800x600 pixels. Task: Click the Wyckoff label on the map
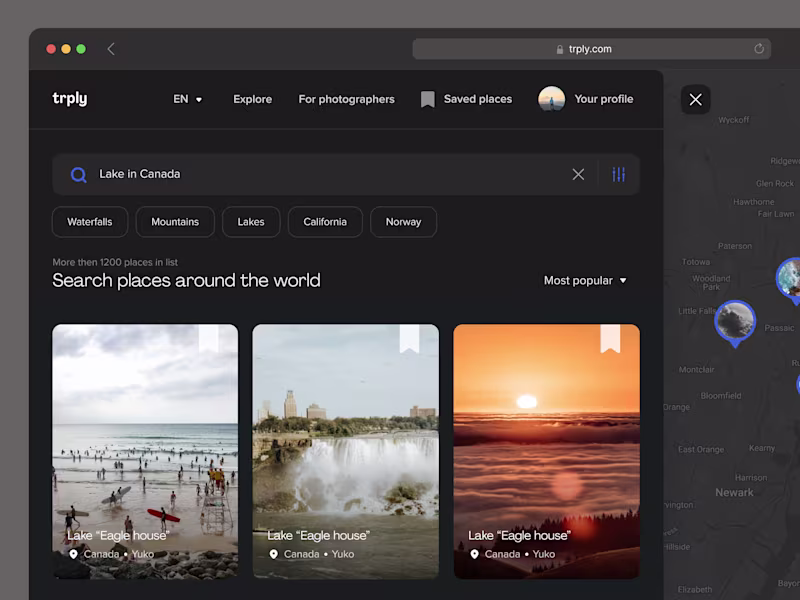click(734, 120)
